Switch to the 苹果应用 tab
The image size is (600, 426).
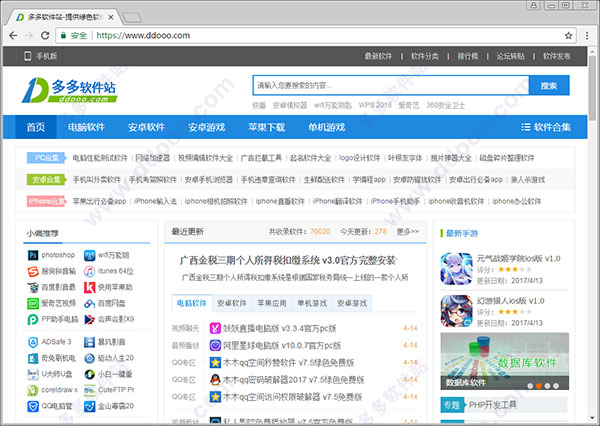pyautogui.click(x=272, y=302)
